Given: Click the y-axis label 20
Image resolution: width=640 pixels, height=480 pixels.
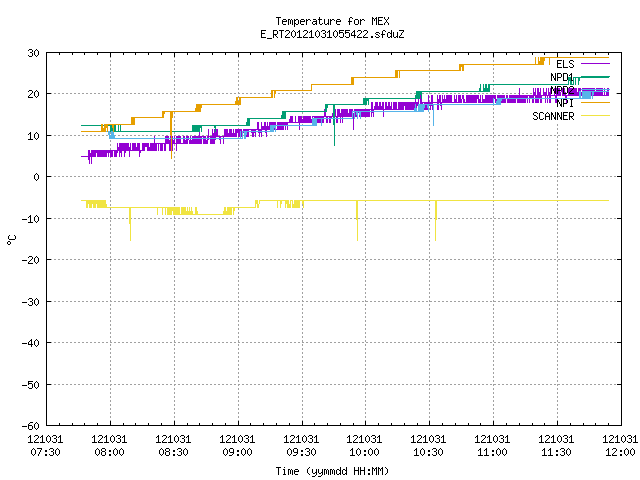Looking at the screenshot, I should (33, 94).
